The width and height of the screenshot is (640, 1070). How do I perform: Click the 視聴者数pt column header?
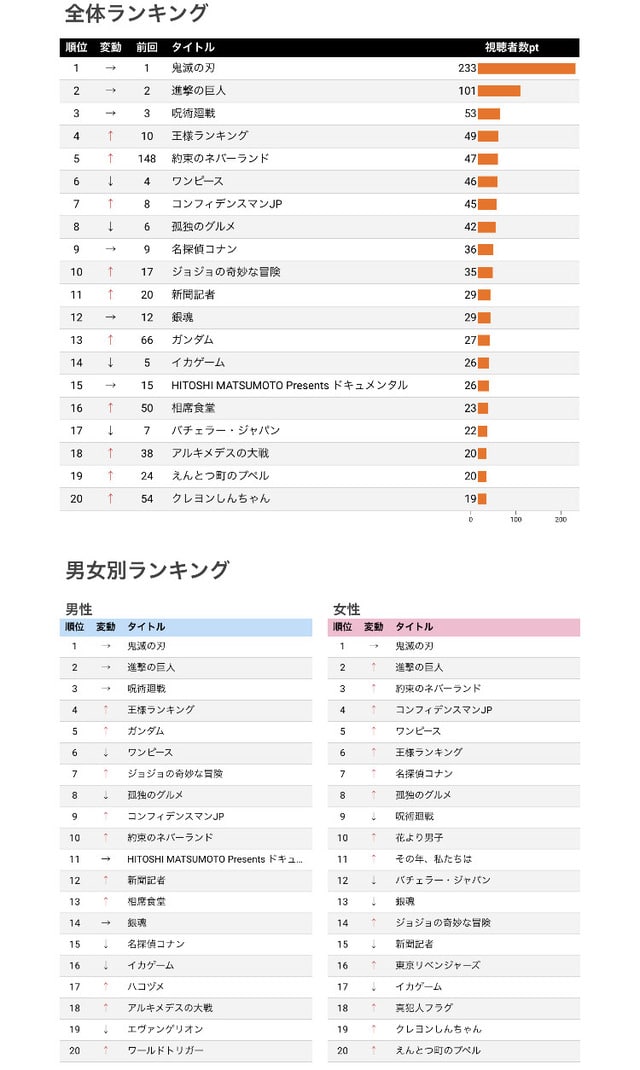click(512, 47)
